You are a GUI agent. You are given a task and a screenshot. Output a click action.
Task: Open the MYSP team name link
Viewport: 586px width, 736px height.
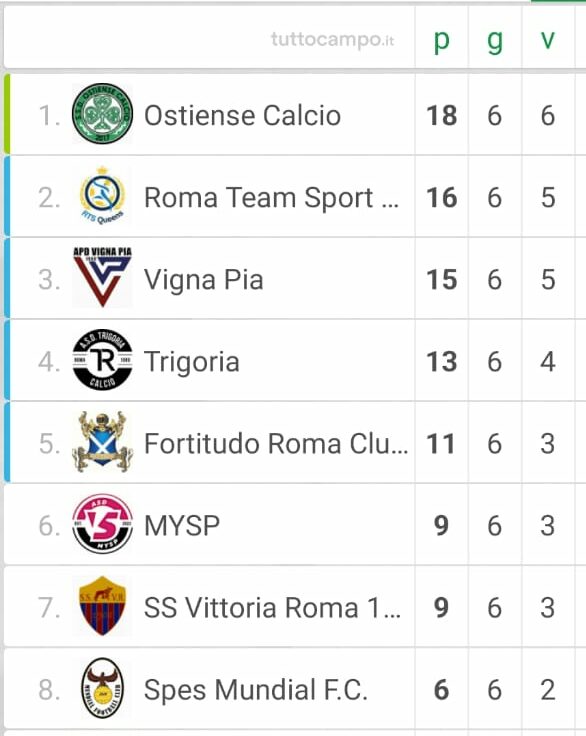[182, 526]
